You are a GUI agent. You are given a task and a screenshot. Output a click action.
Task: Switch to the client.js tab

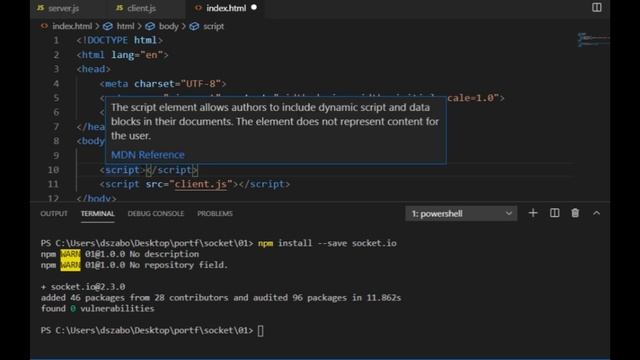tap(137, 8)
